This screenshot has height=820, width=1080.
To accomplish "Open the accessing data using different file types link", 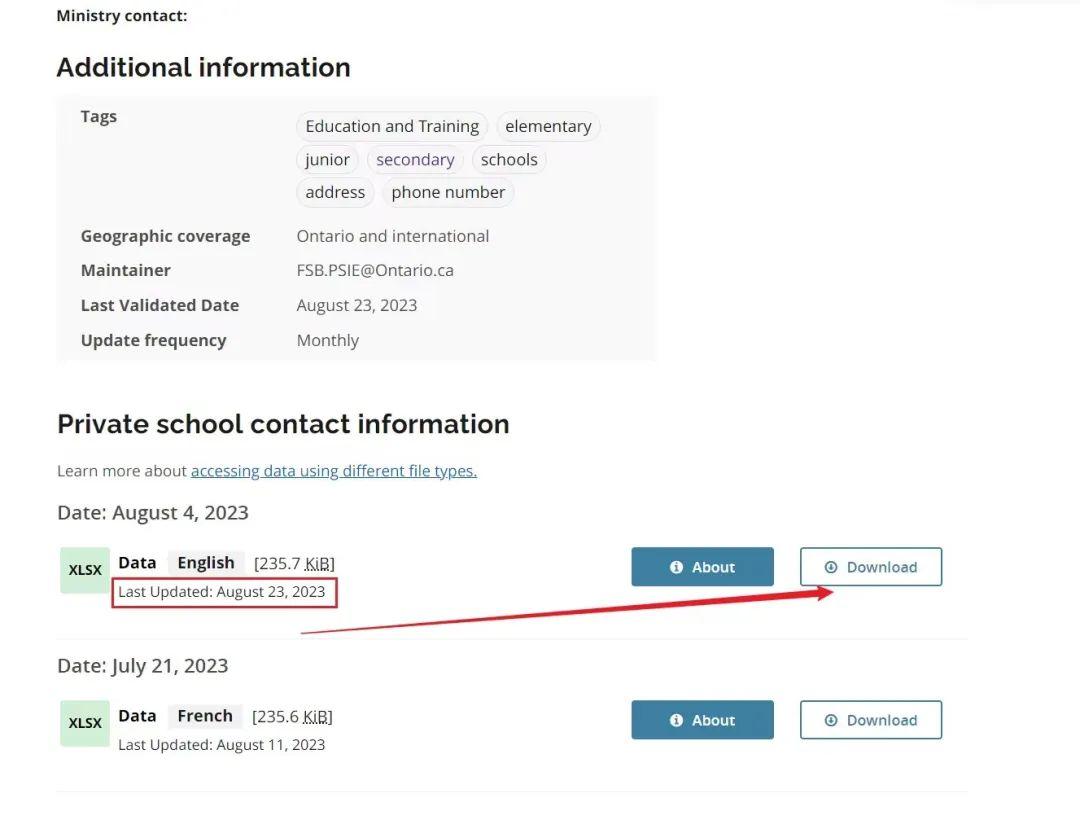I will [x=334, y=471].
